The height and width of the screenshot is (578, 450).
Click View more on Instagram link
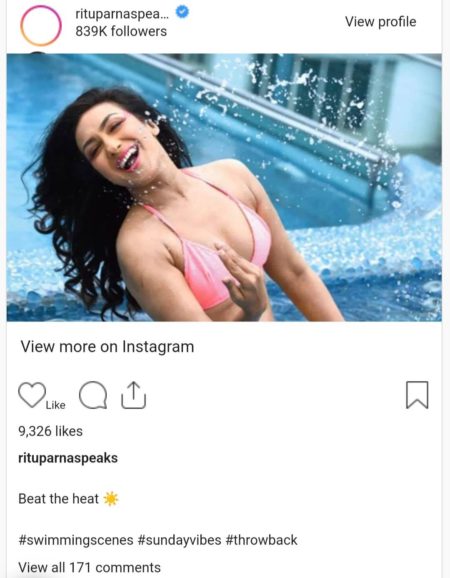click(x=107, y=347)
